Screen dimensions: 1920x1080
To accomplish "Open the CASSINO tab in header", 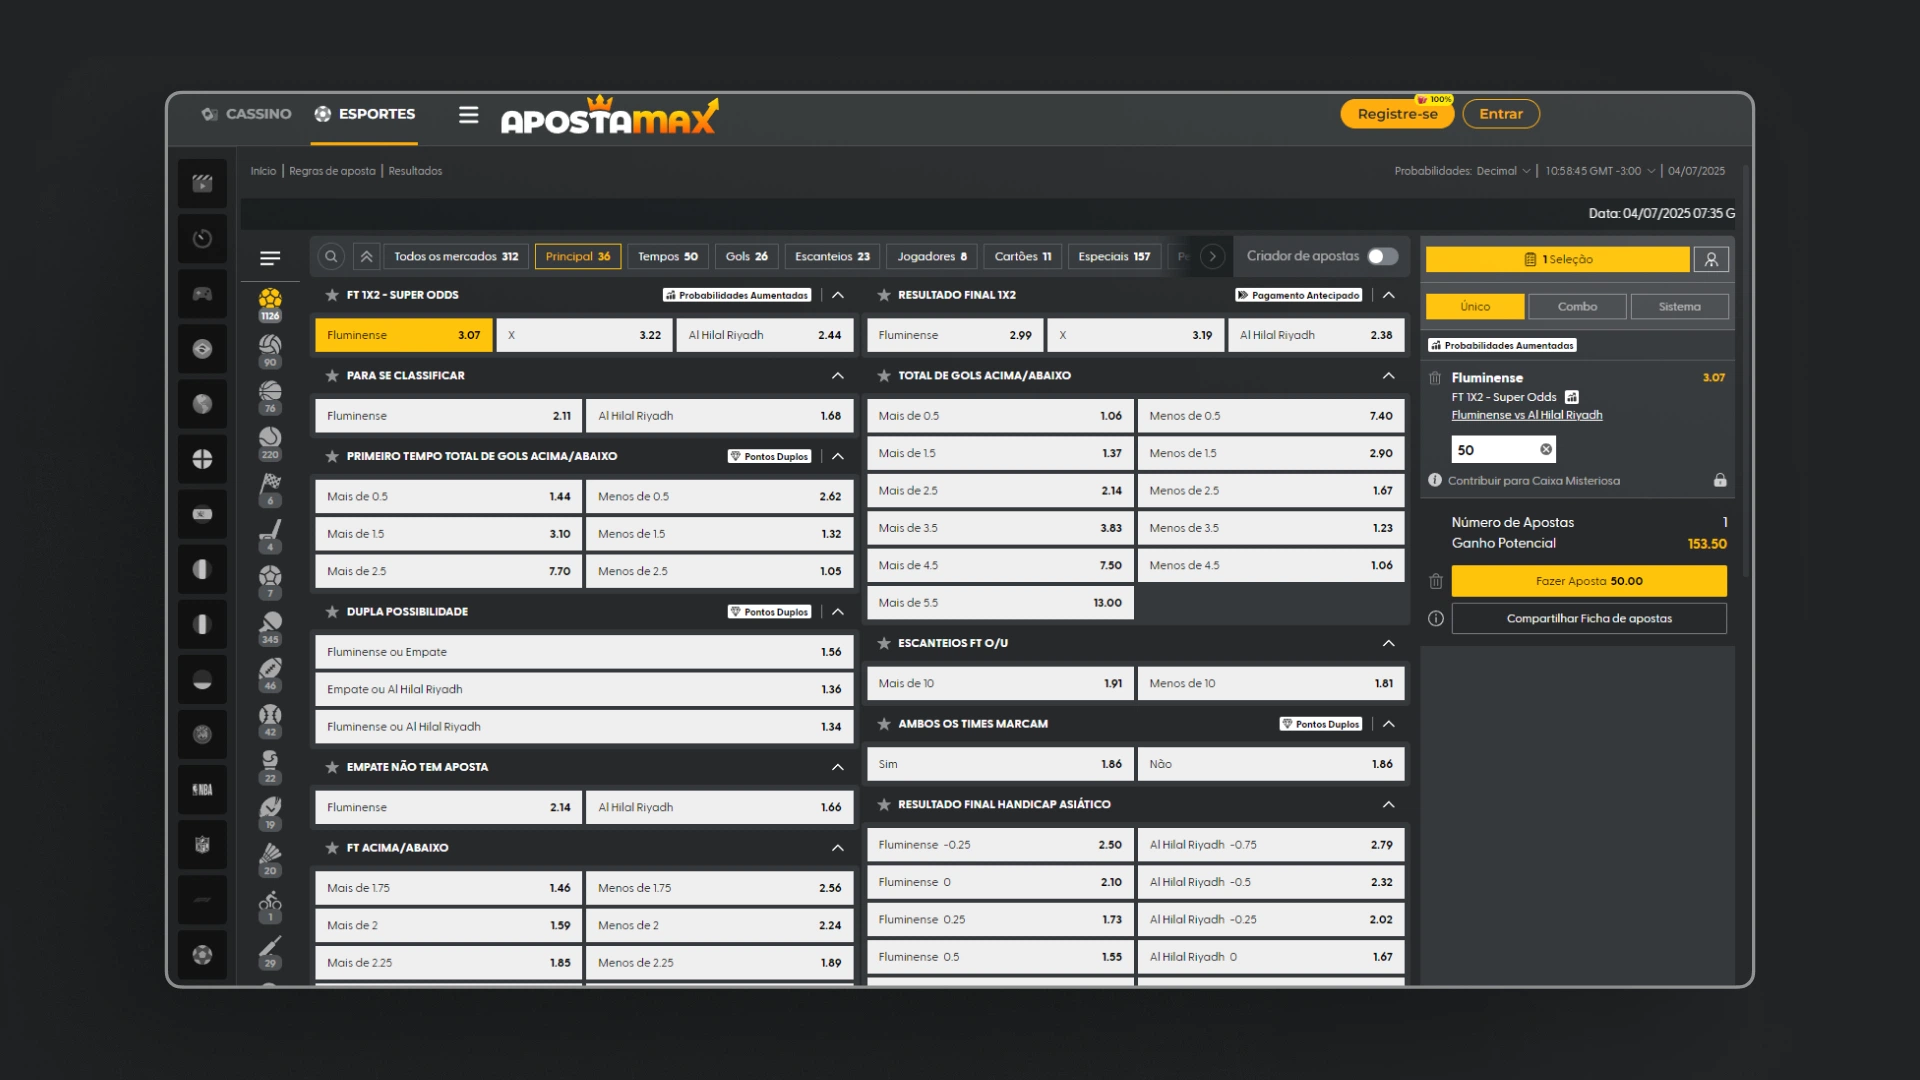I will point(247,114).
